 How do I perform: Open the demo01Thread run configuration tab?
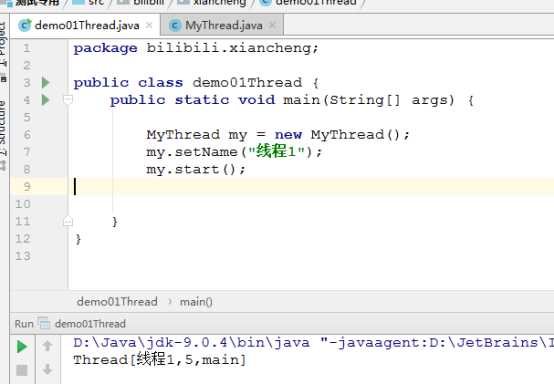click(90, 324)
